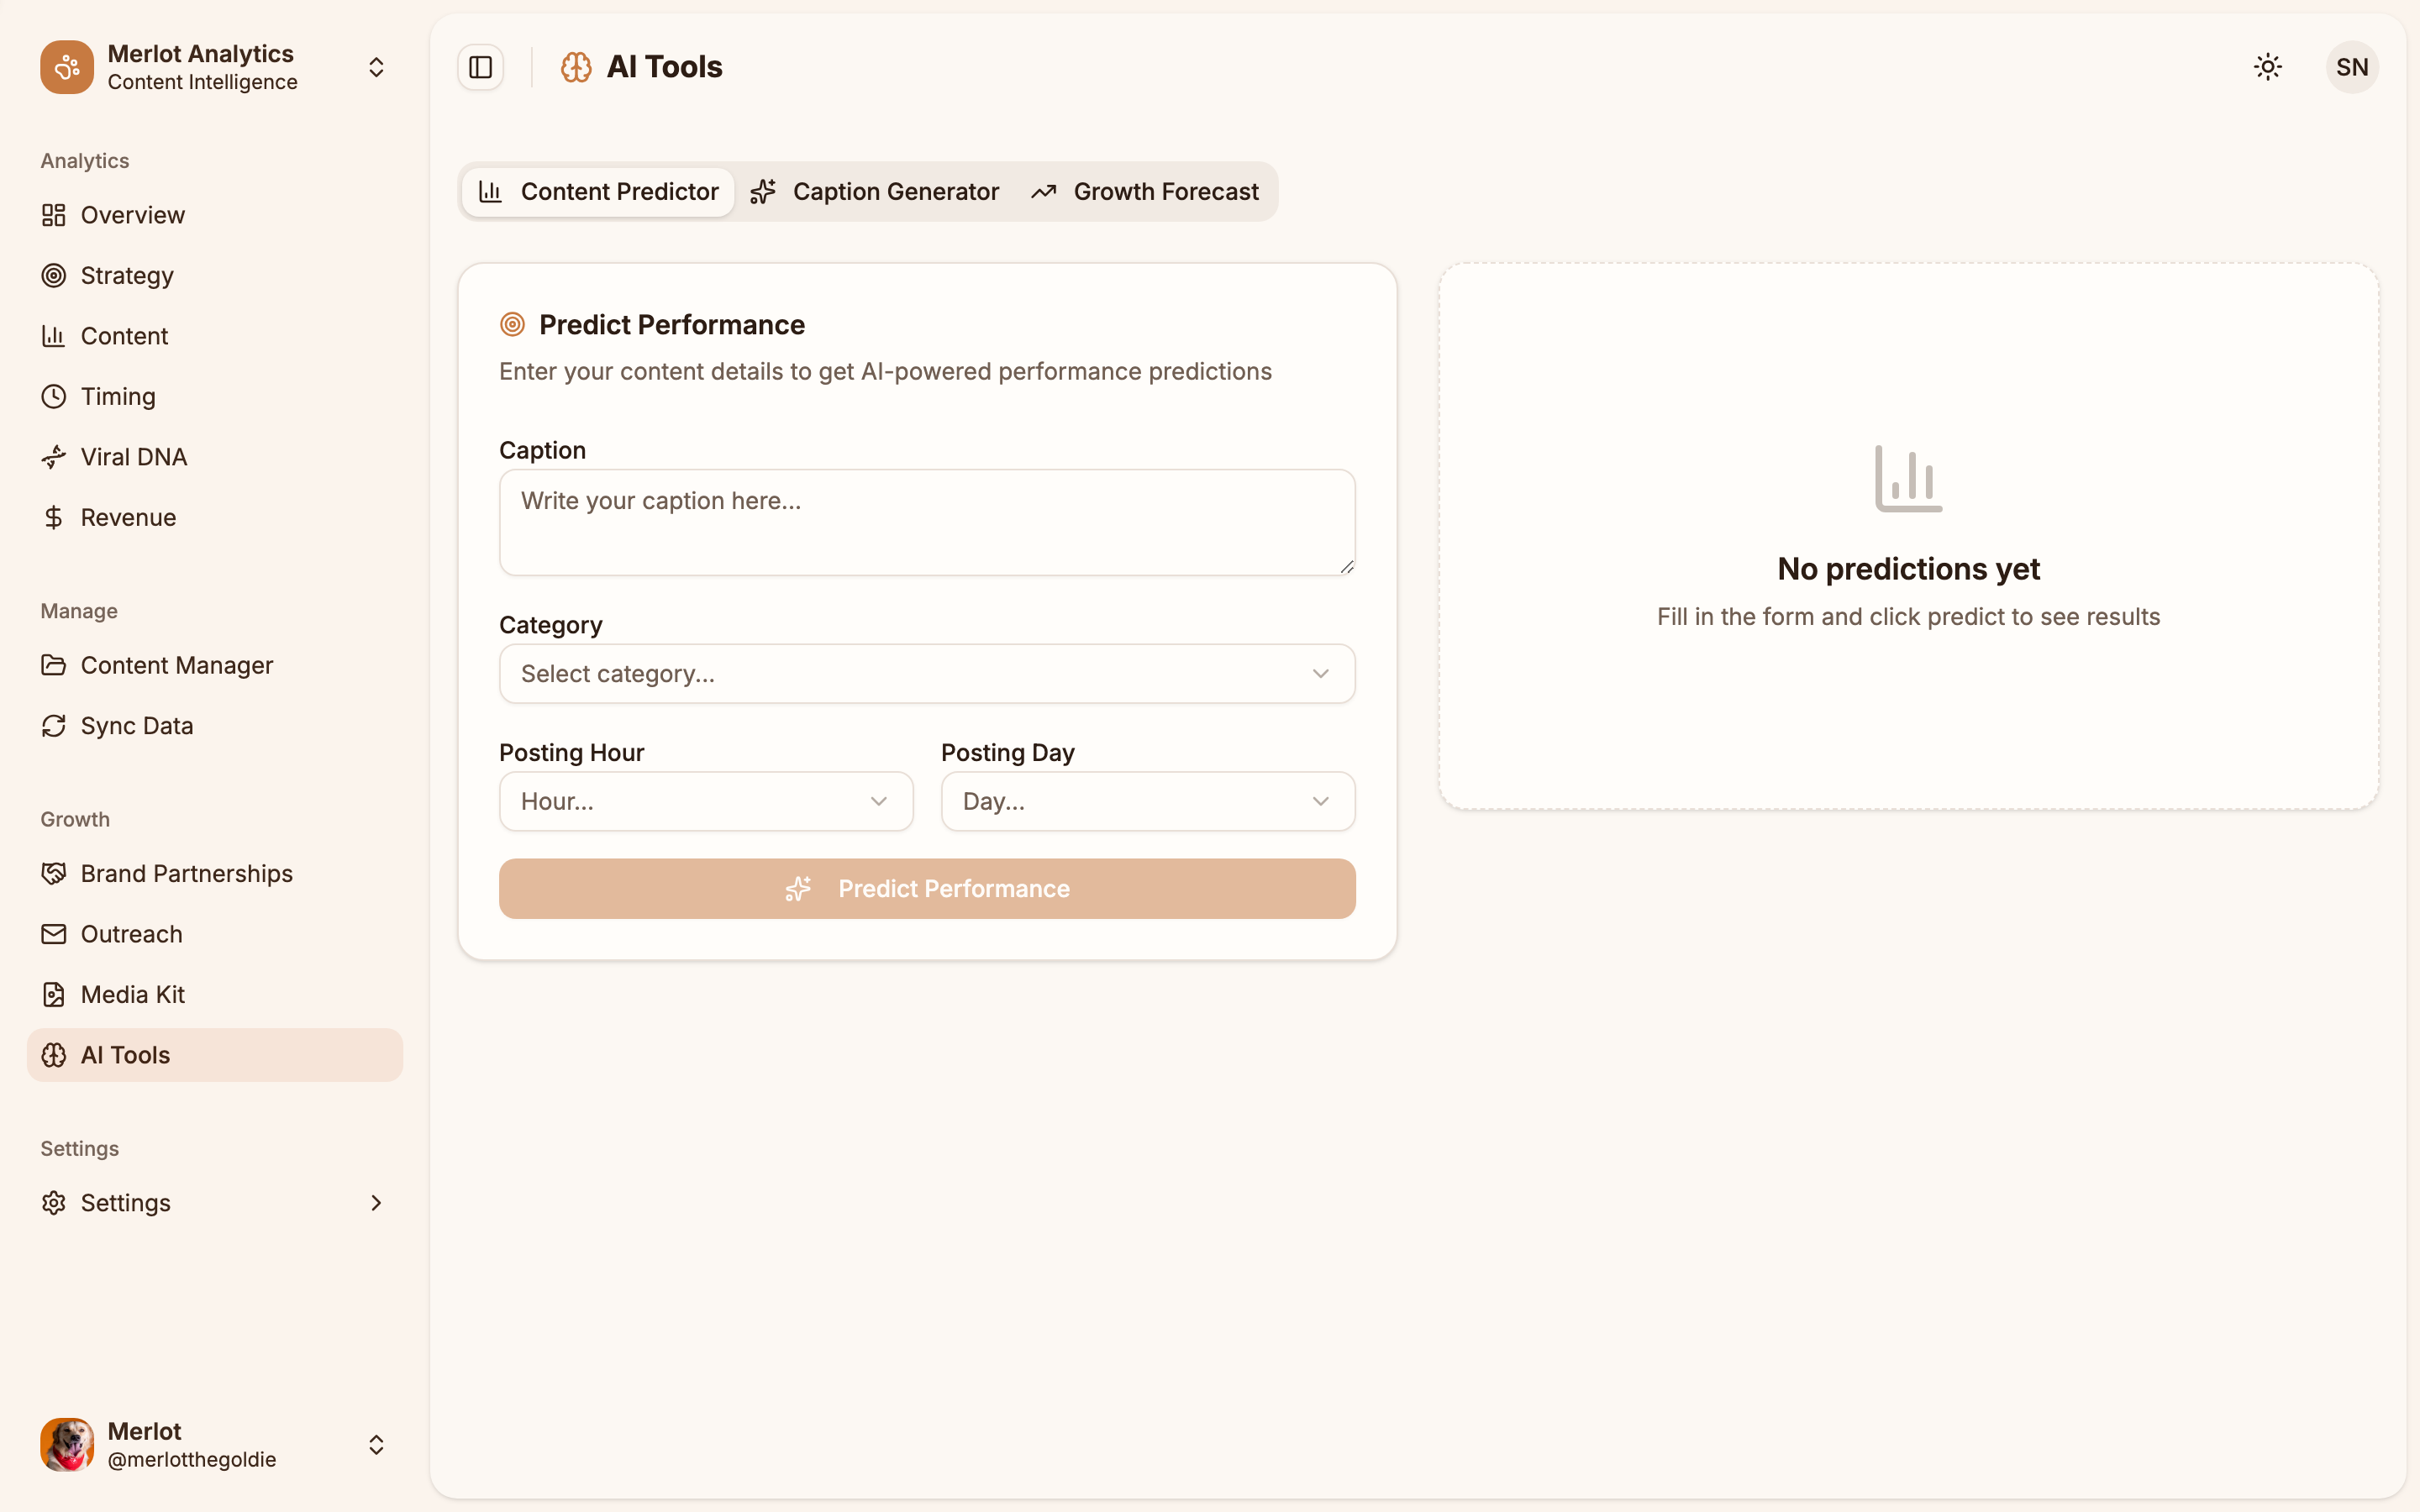
Task: Expand the Posting Hour dropdown
Action: point(705,800)
